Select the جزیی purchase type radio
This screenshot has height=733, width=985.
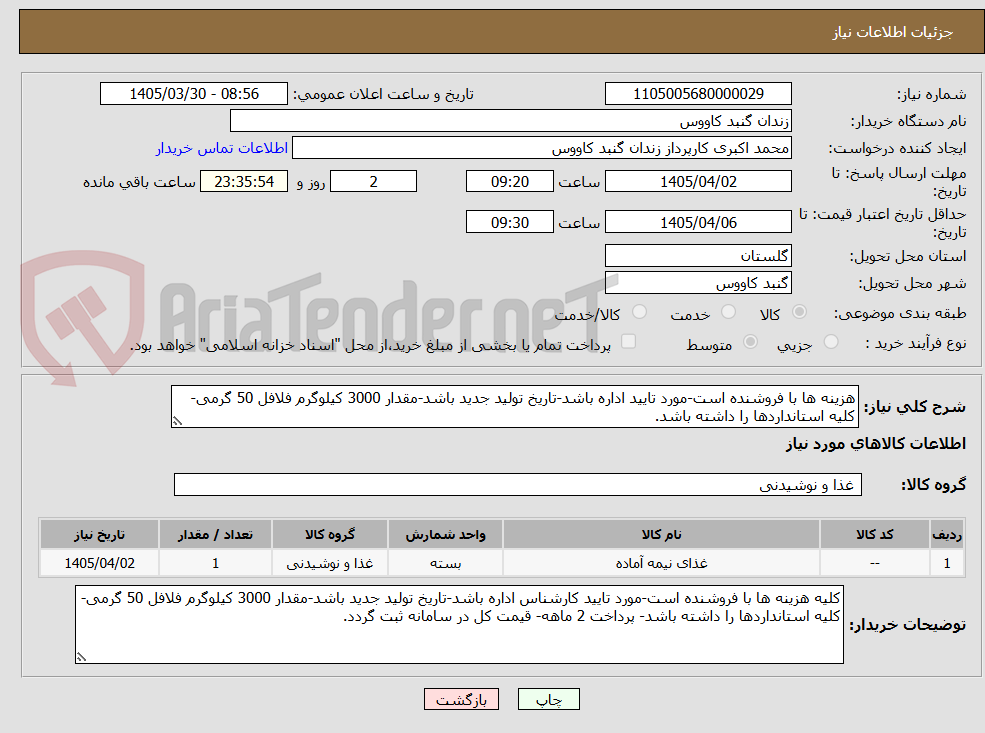pos(830,342)
